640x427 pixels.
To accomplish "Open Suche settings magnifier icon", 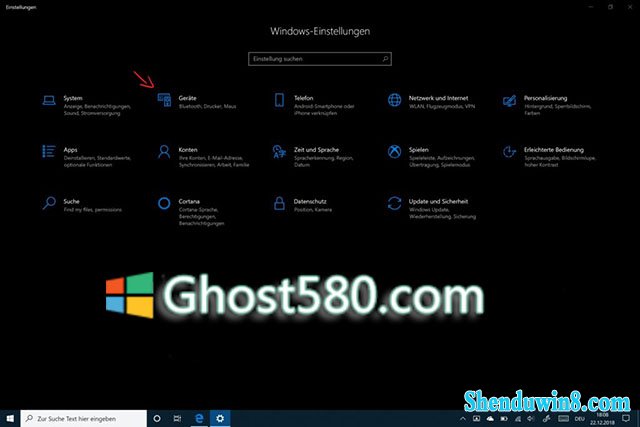I will [49, 203].
